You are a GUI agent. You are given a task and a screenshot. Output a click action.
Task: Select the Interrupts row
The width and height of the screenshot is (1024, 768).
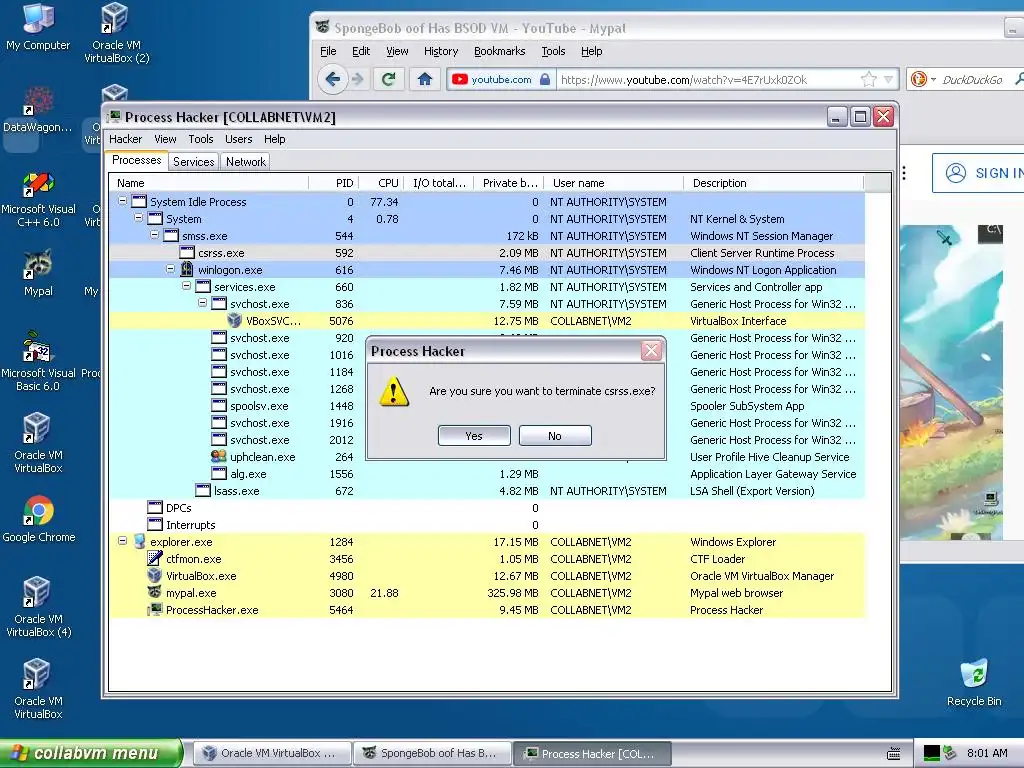(487, 525)
